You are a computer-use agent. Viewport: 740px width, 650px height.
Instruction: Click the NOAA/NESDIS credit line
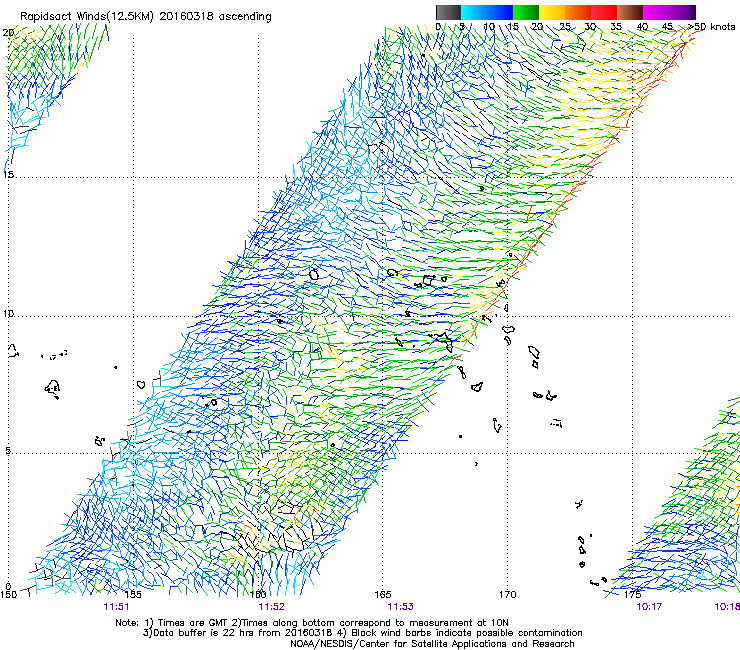[x=432, y=644]
